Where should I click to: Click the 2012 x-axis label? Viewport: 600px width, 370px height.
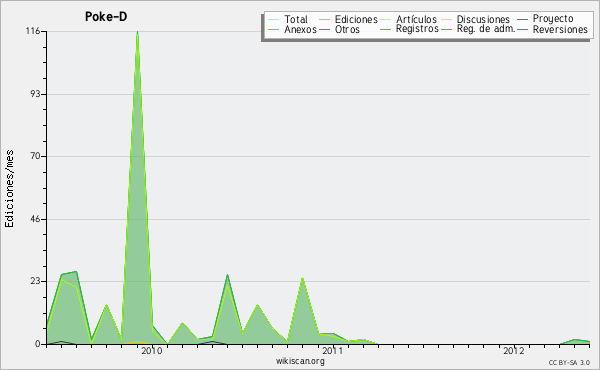[514, 350]
